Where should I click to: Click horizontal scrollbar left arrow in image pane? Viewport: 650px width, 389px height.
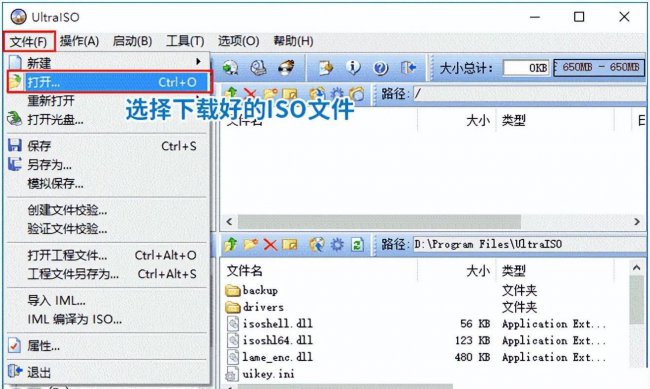click(x=229, y=222)
